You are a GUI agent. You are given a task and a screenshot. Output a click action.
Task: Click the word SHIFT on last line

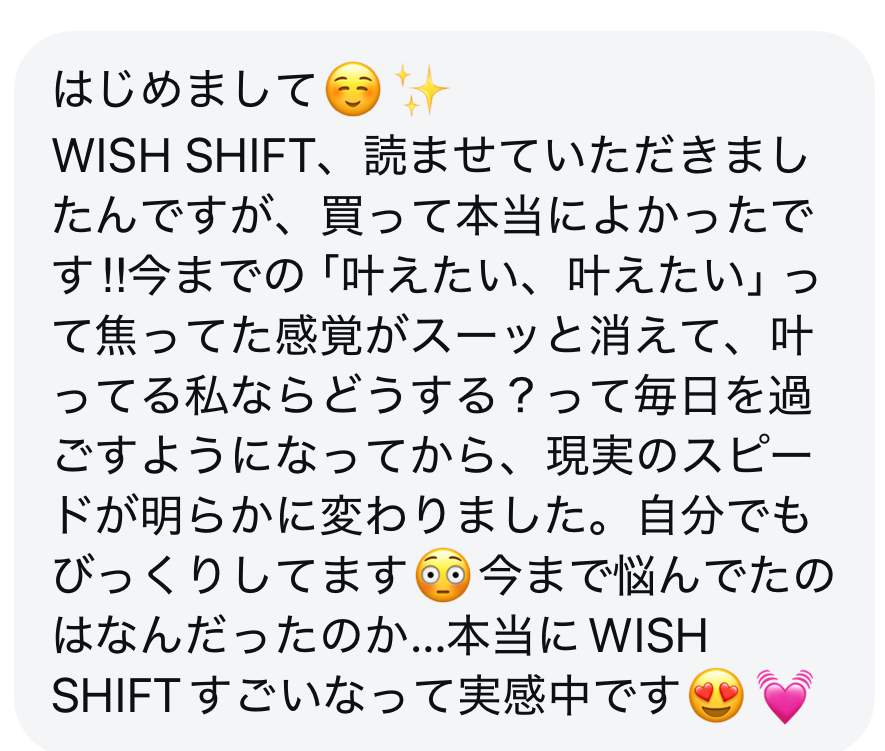click(x=116, y=696)
